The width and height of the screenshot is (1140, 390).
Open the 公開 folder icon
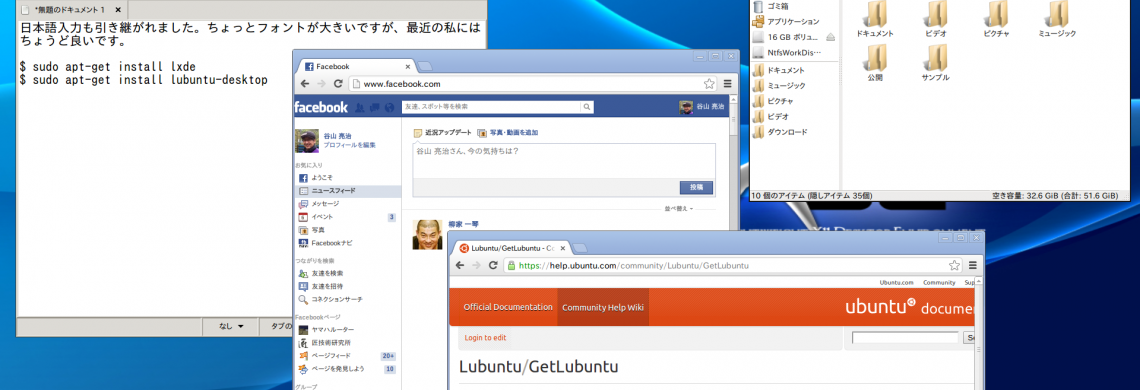[875, 59]
